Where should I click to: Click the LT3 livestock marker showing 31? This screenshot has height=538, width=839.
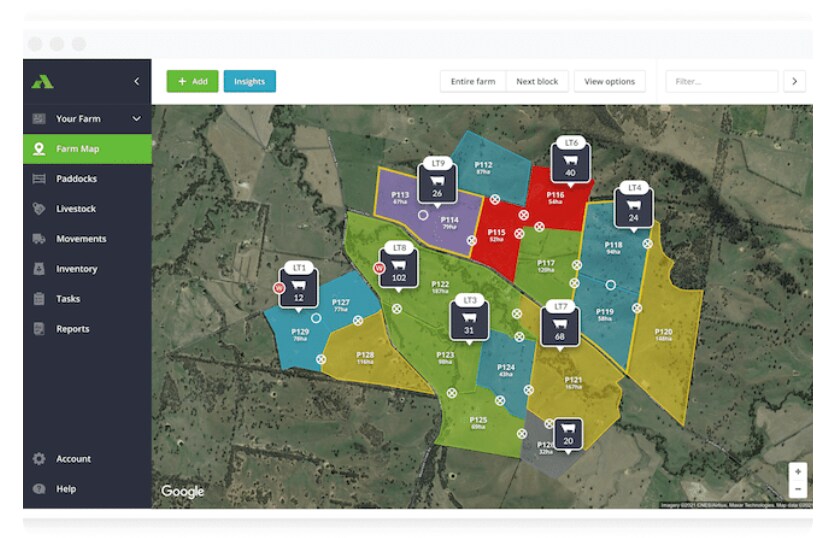click(x=469, y=319)
